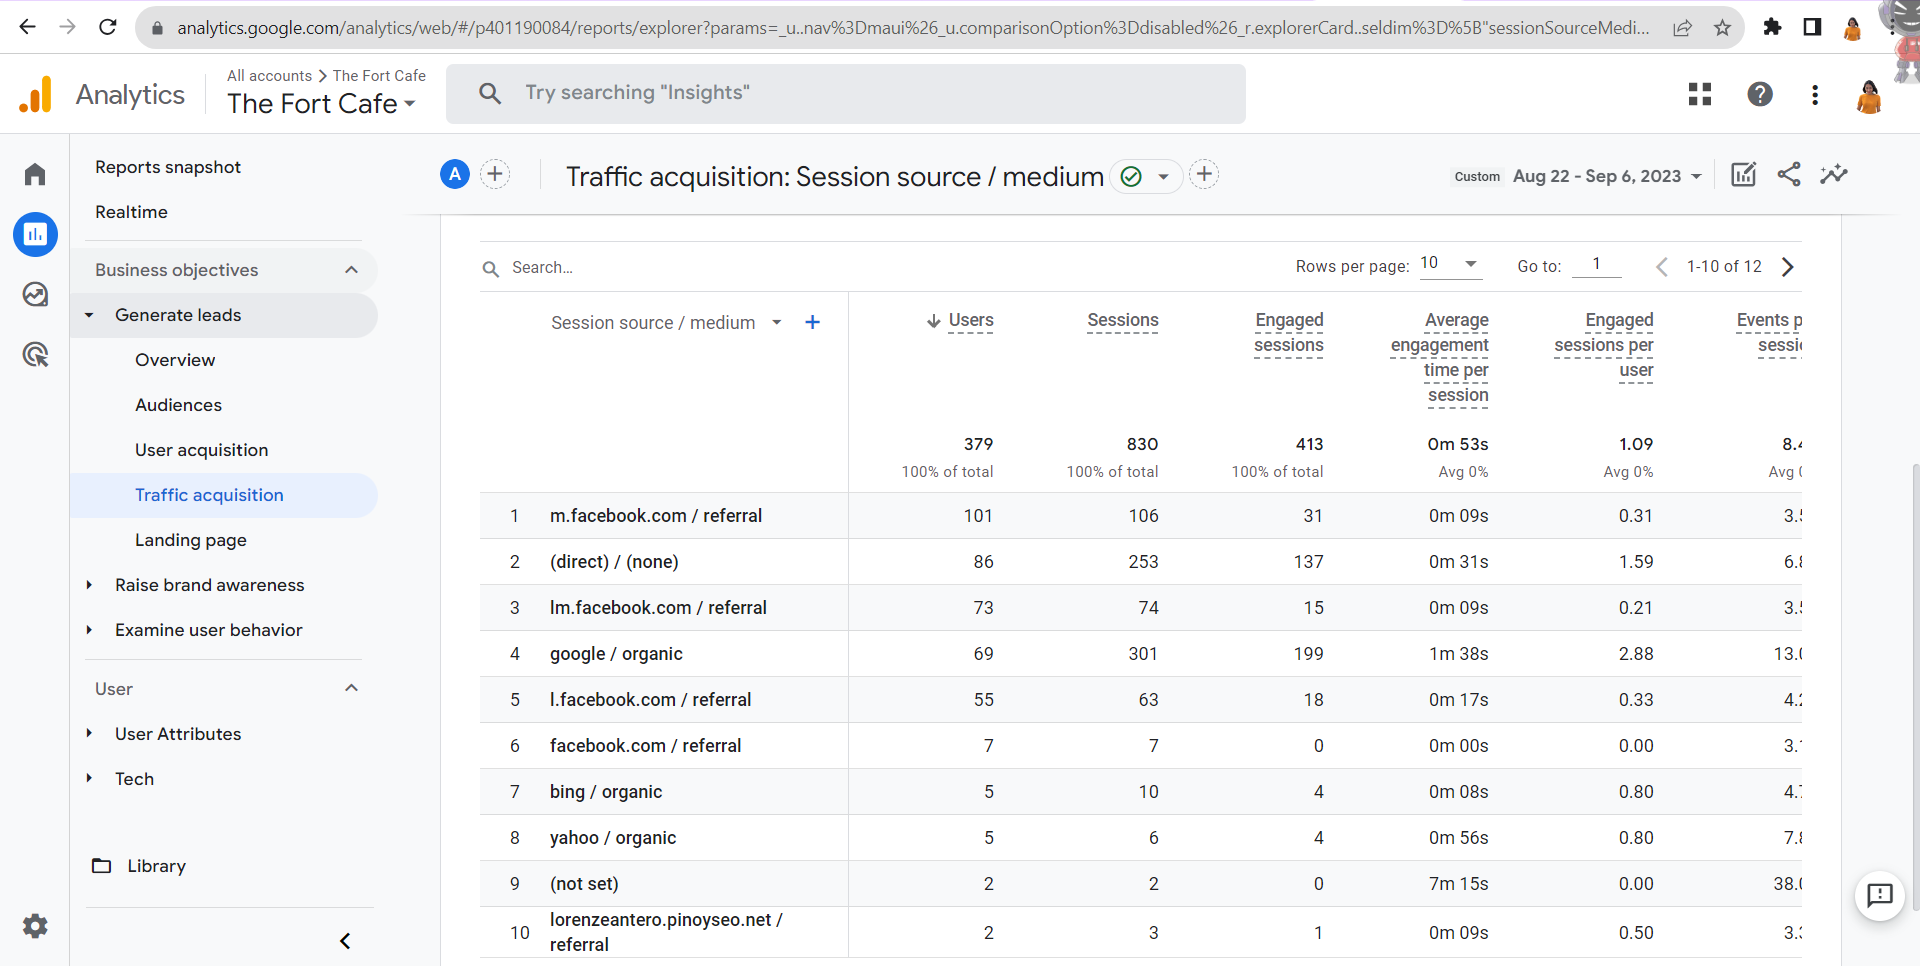Sort by Engaged sessions per user header
The image size is (1920, 966).
click(x=1604, y=345)
